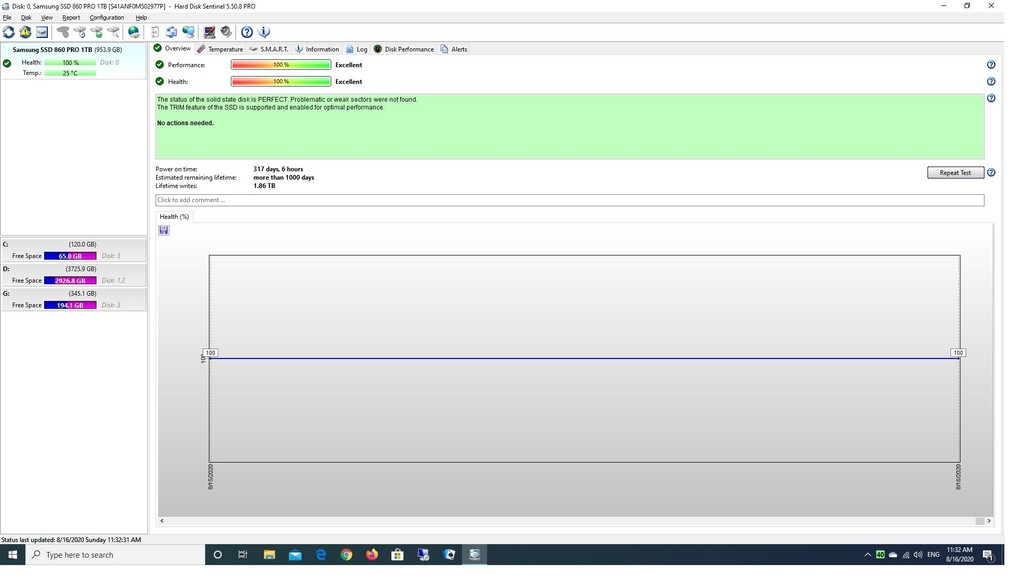Open the File menu

[x=7, y=18]
